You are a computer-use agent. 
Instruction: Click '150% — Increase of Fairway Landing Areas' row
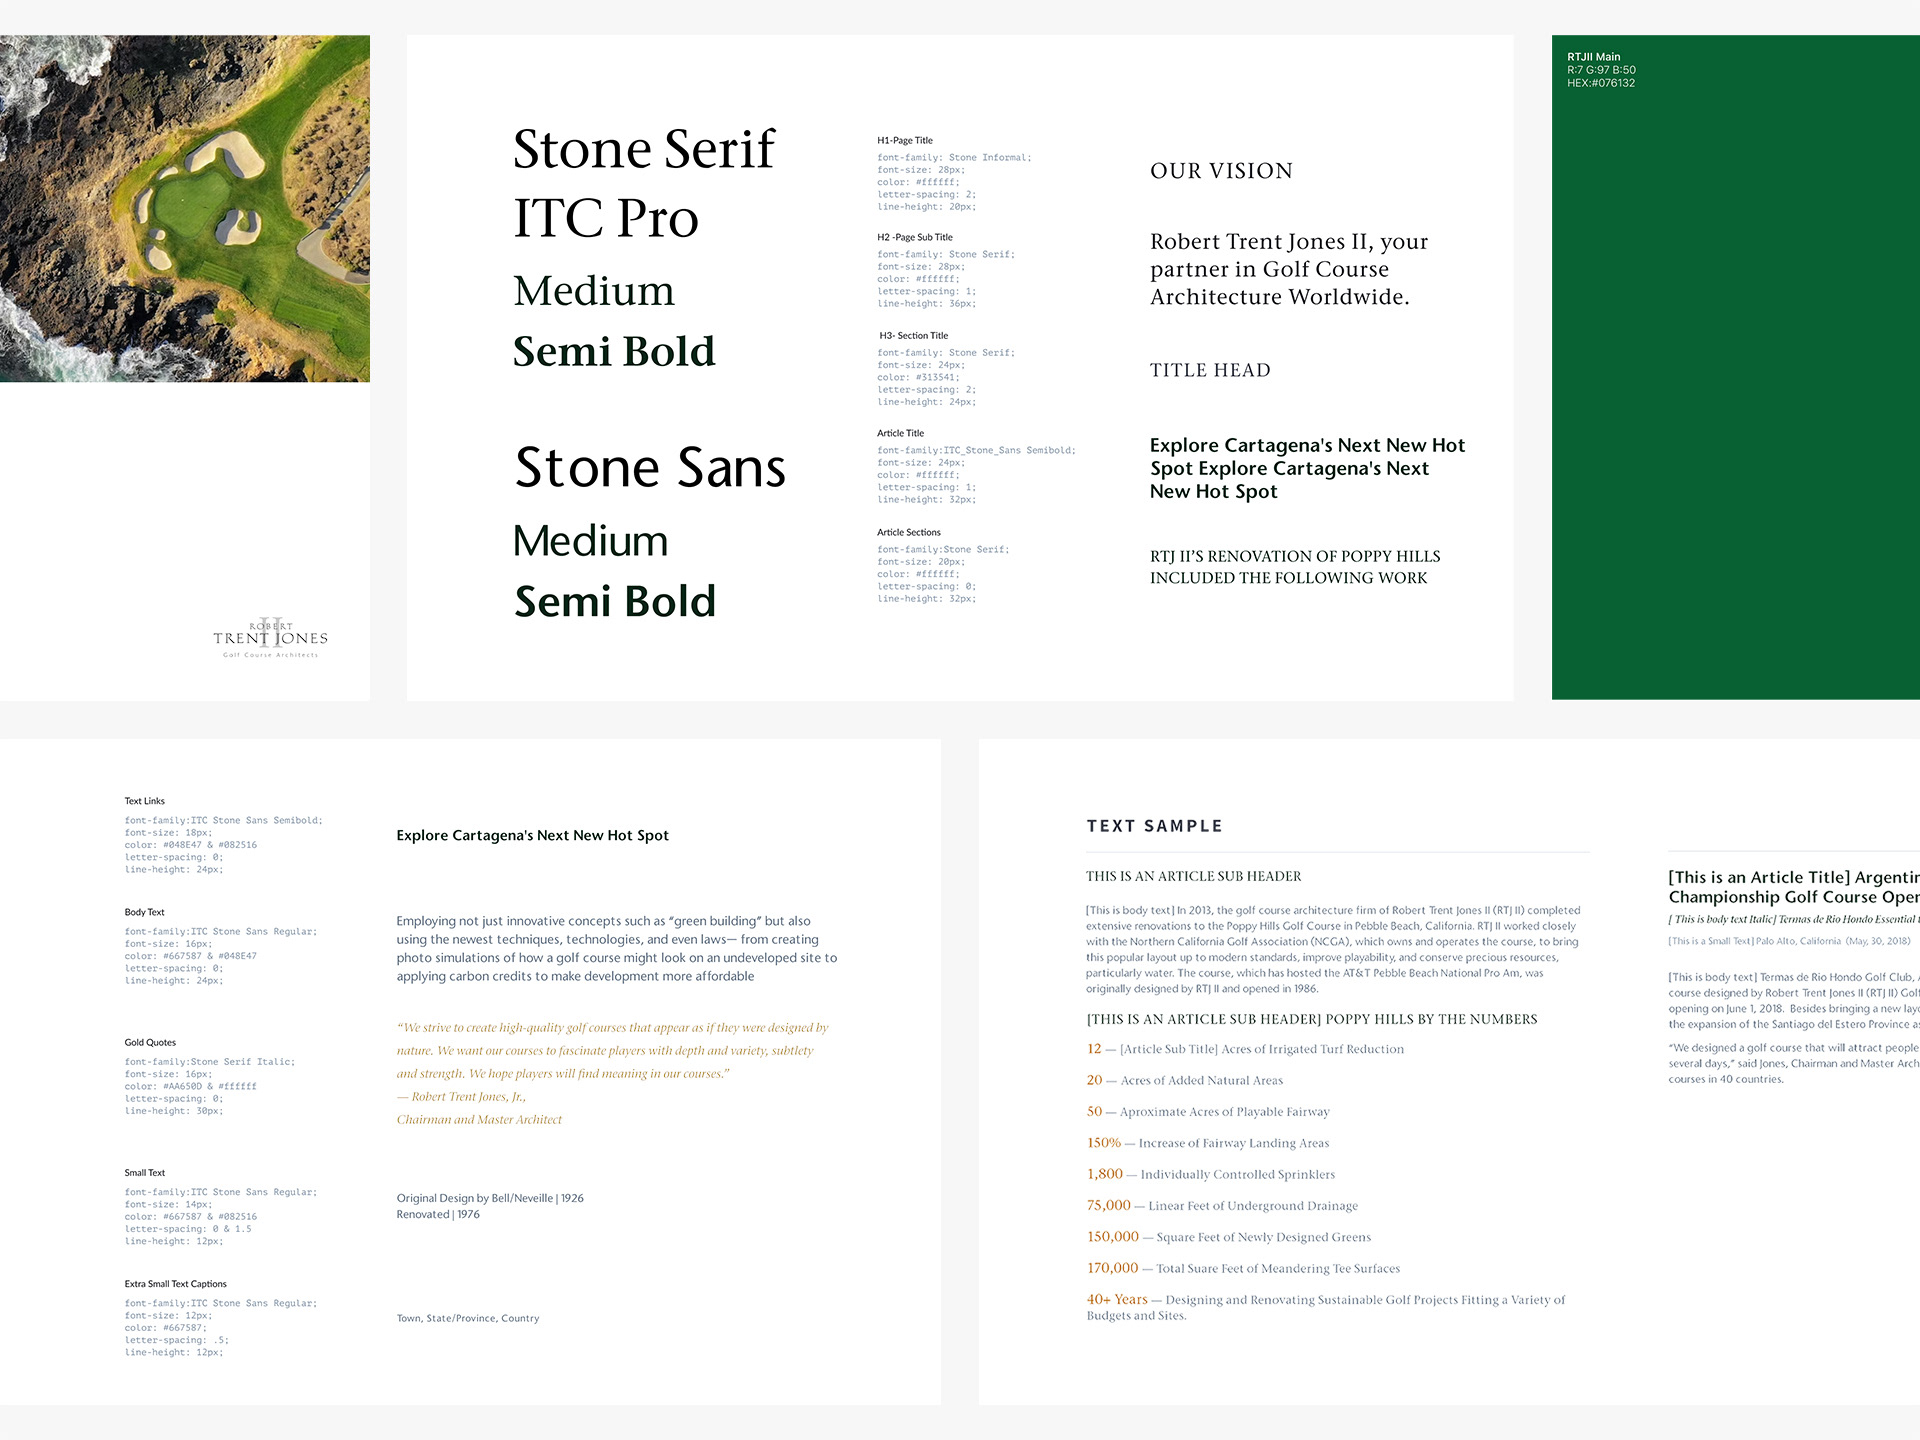pos(1208,1143)
